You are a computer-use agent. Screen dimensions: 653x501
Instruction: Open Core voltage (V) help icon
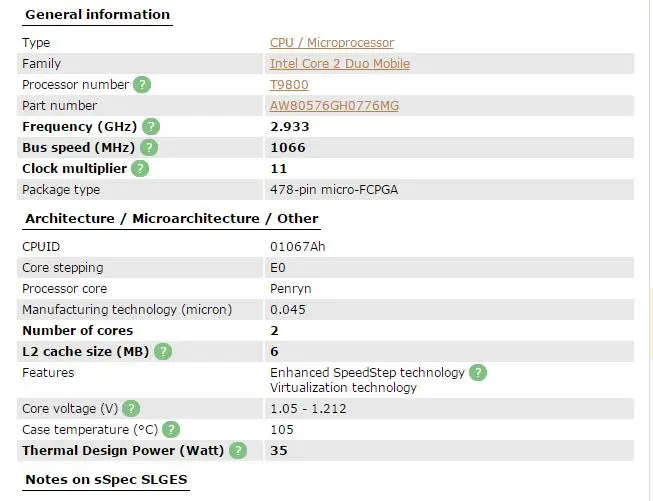pyautogui.click(x=131, y=409)
